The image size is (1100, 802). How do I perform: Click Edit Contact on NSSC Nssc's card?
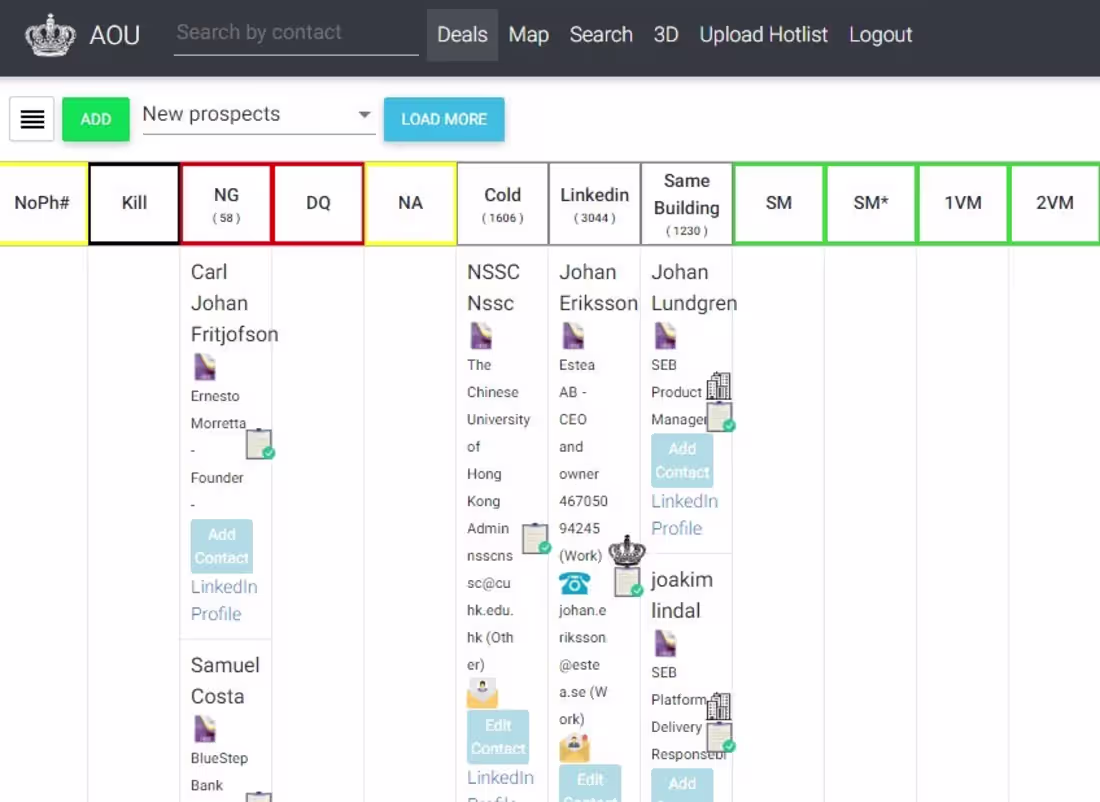[x=498, y=737]
